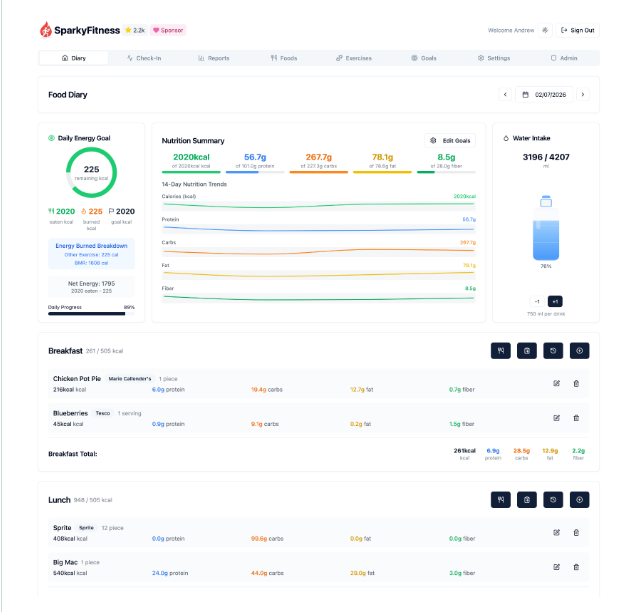632x612 pixels.
Task: Delete the Blueberries entry
Action: click(576, 418)
